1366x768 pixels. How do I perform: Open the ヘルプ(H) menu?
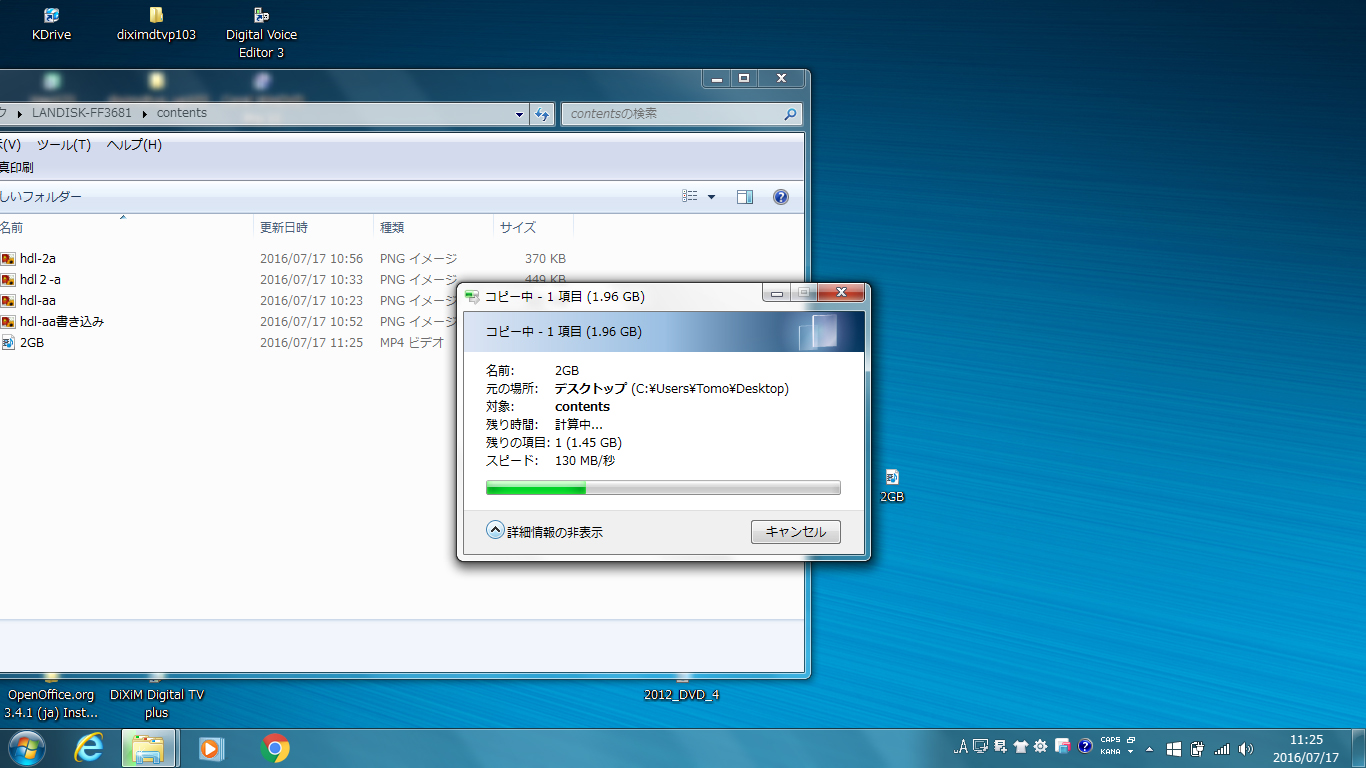(134, 145)
